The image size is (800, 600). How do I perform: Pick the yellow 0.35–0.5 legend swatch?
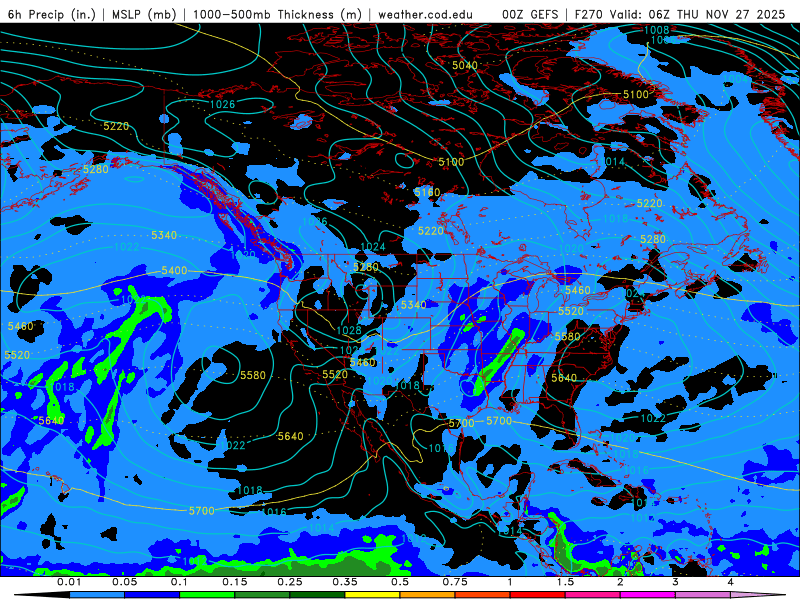click(372, 595)
